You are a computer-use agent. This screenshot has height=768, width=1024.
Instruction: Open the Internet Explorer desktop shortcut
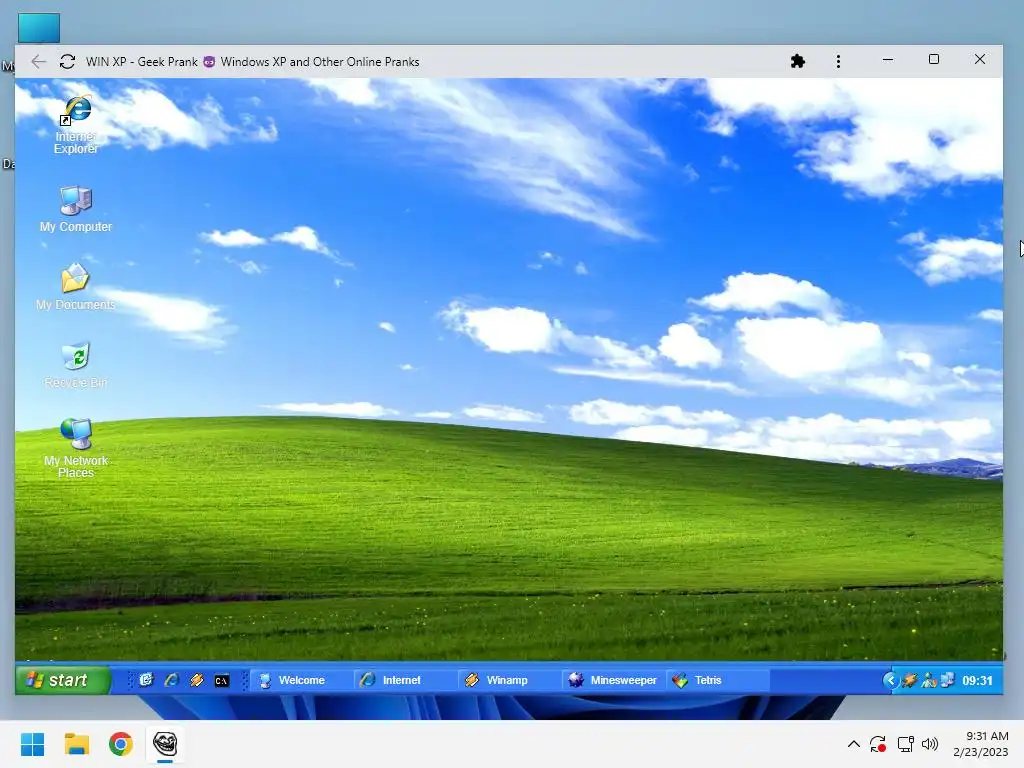point(76,124)
